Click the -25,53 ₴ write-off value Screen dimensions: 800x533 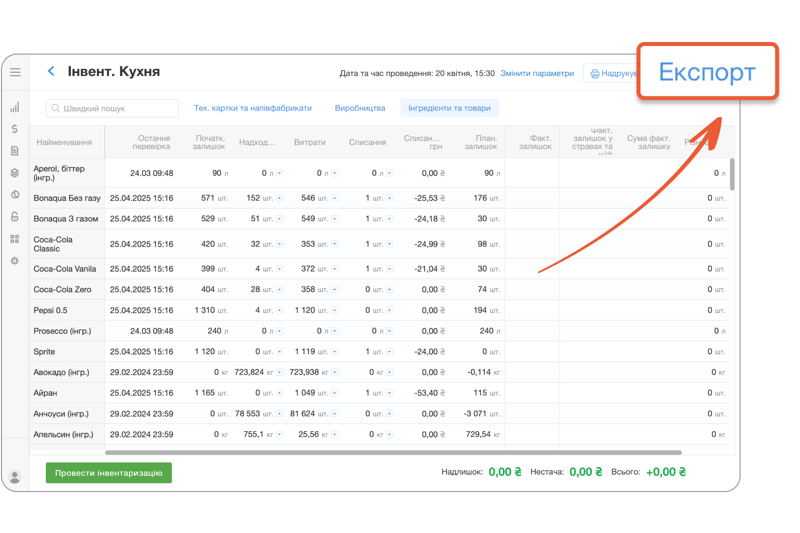pos(430,198)
